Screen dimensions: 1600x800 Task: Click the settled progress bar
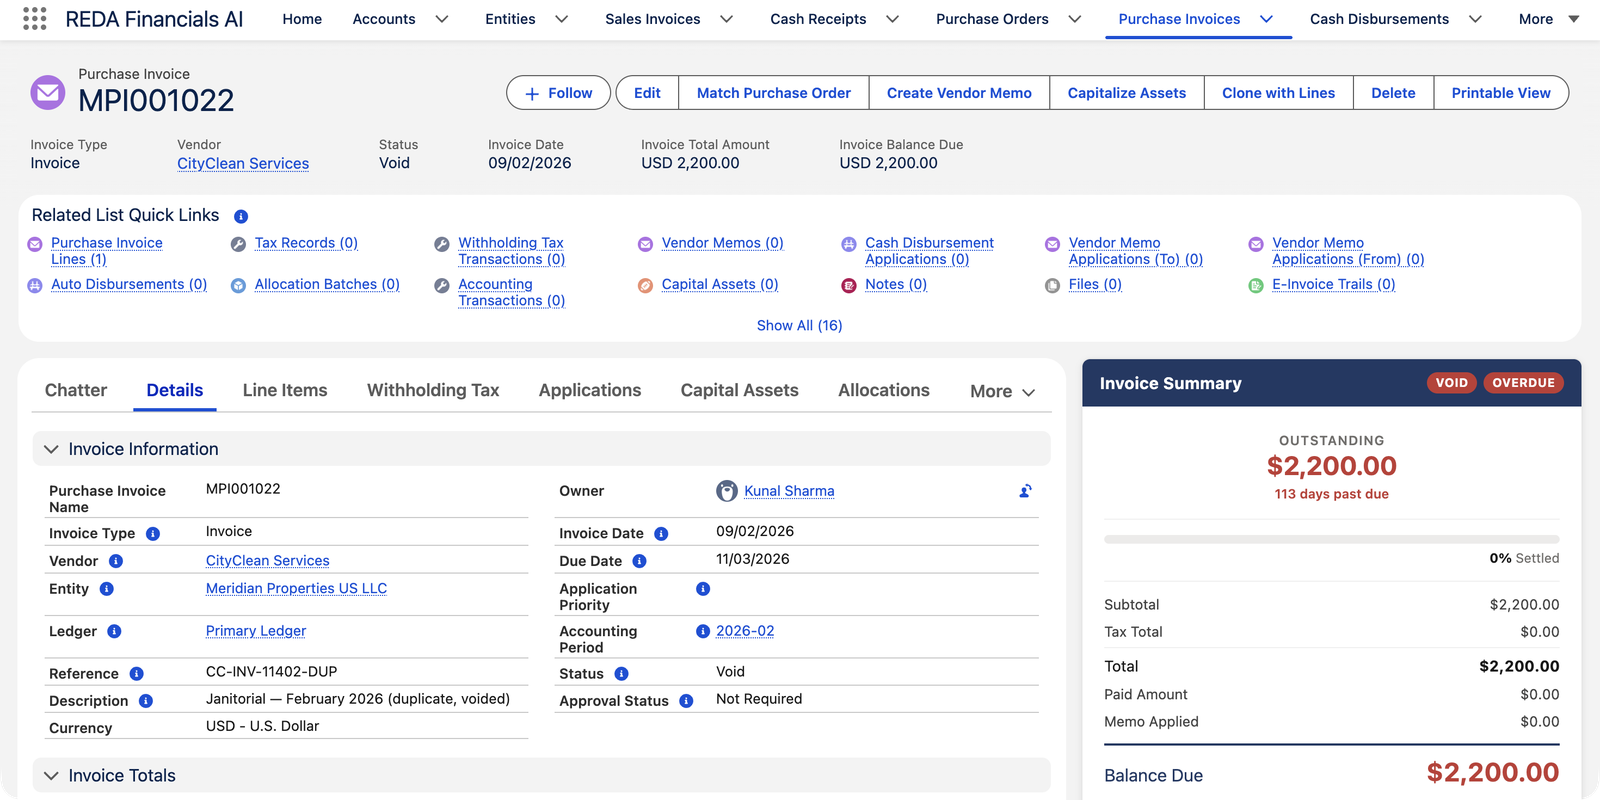click(1331, 539)
